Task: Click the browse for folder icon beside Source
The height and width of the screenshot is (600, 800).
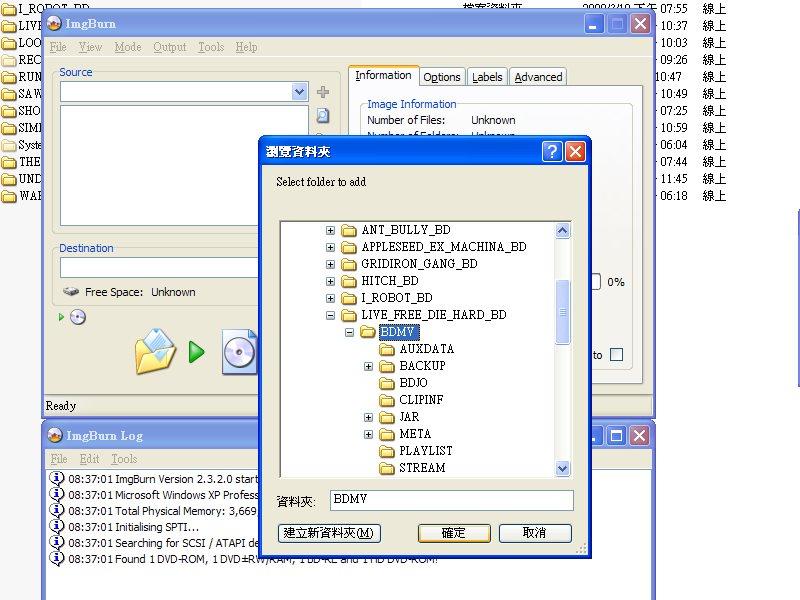Action: coord(322,116)
